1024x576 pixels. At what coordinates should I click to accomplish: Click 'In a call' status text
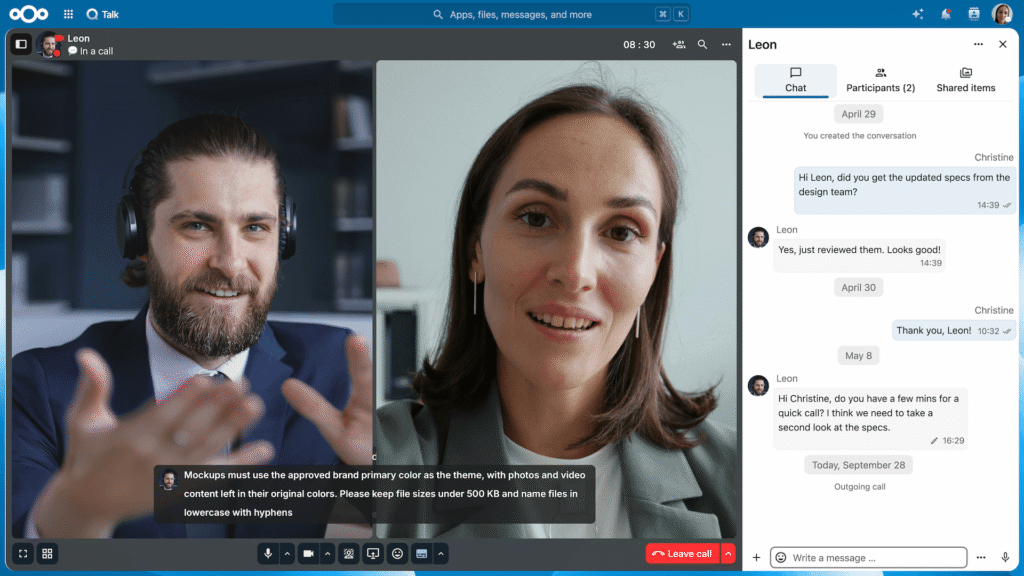click(x=96, y=51)
